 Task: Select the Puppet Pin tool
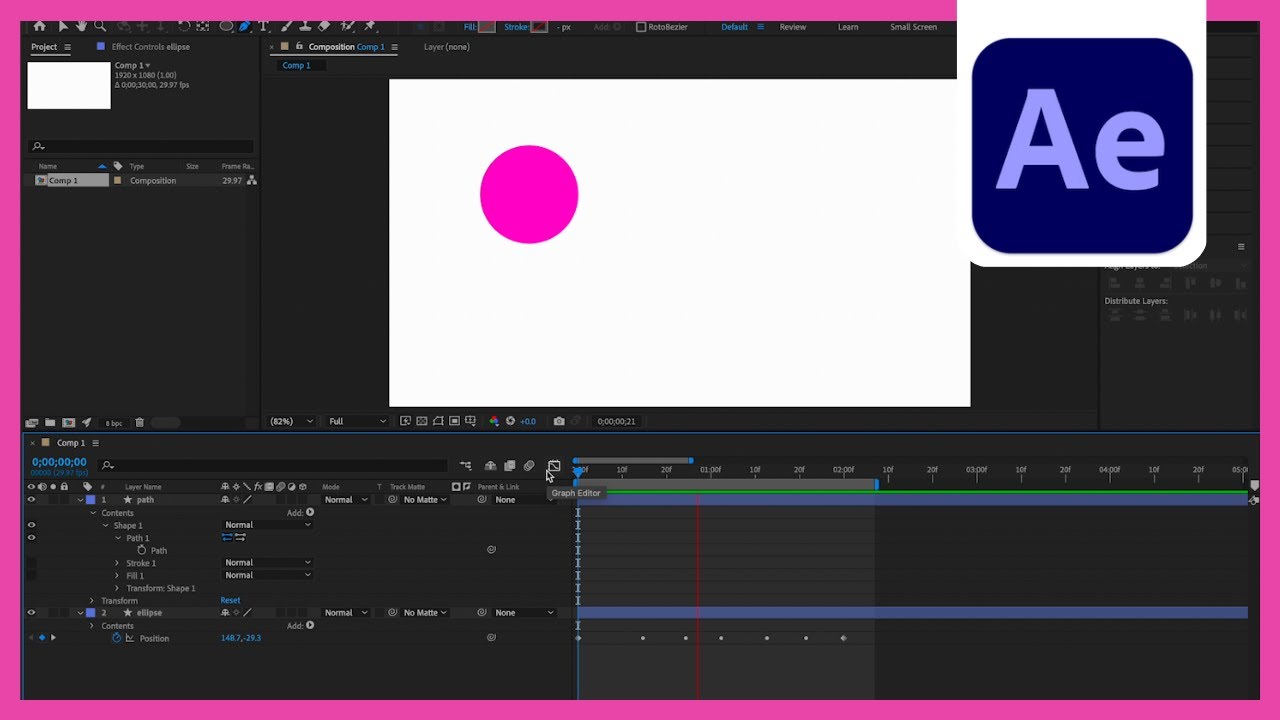click(x=369, y=26)
